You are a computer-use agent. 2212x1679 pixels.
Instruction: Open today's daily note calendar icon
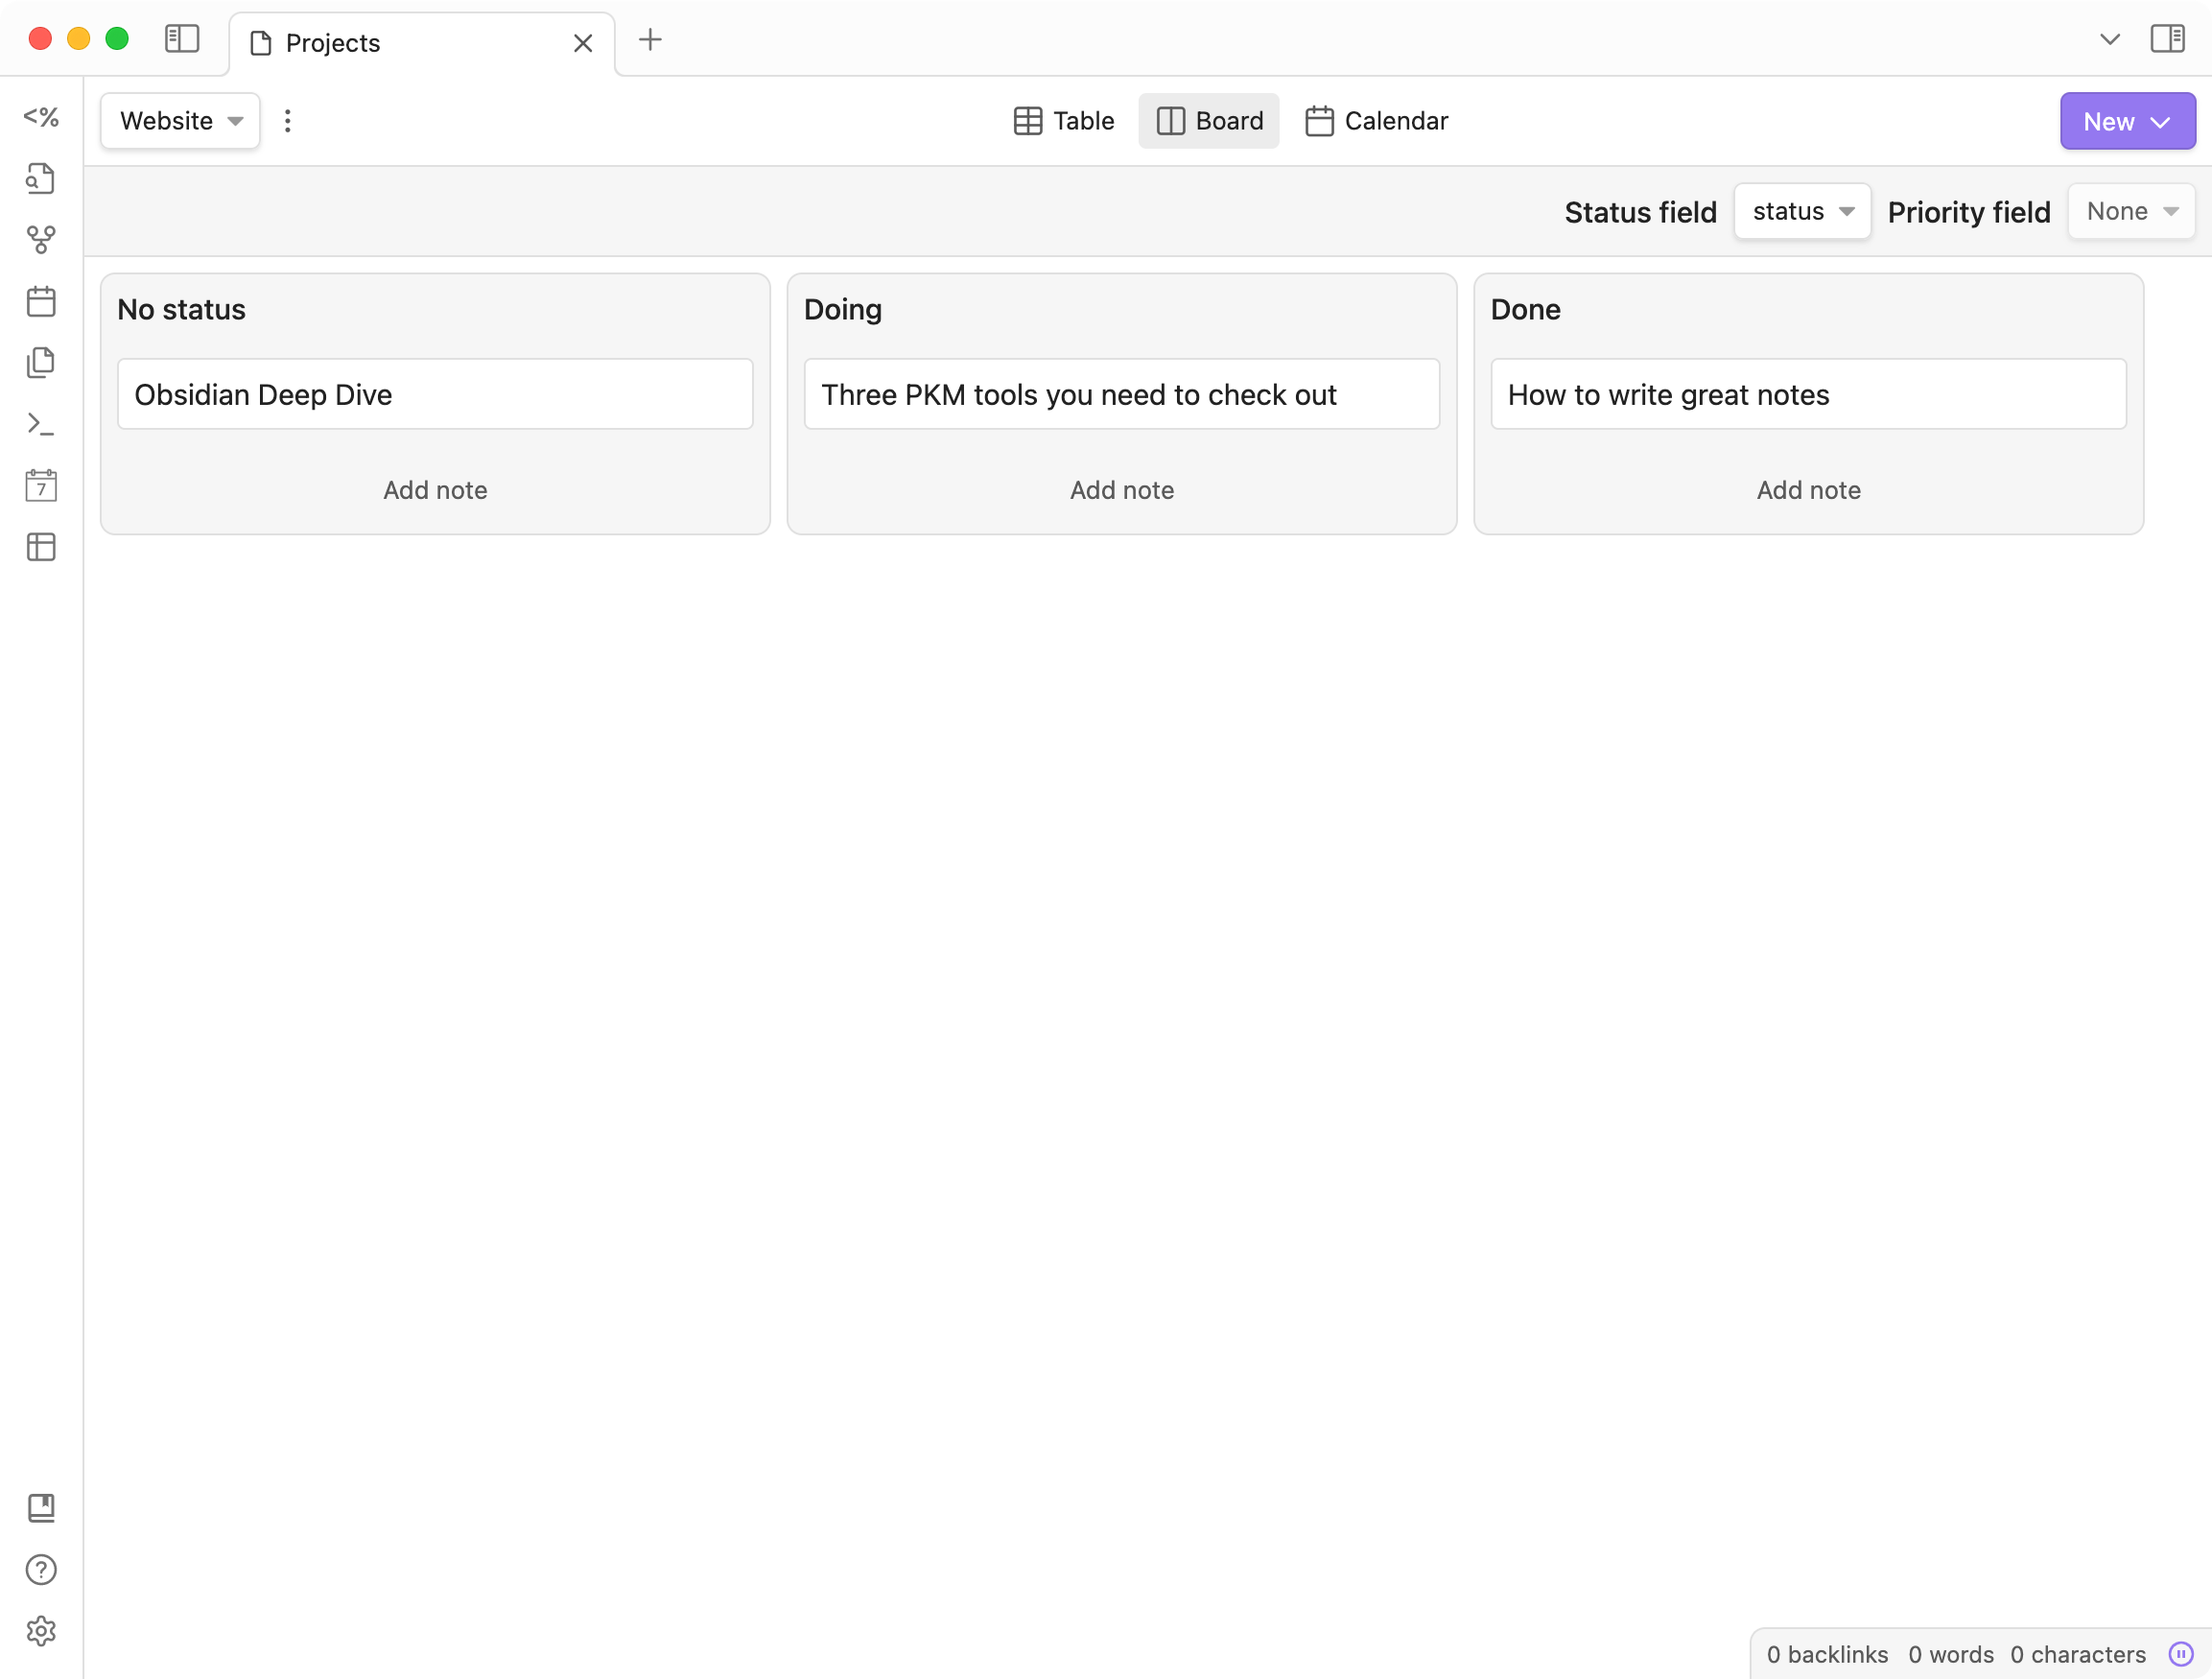pos(41,301)
